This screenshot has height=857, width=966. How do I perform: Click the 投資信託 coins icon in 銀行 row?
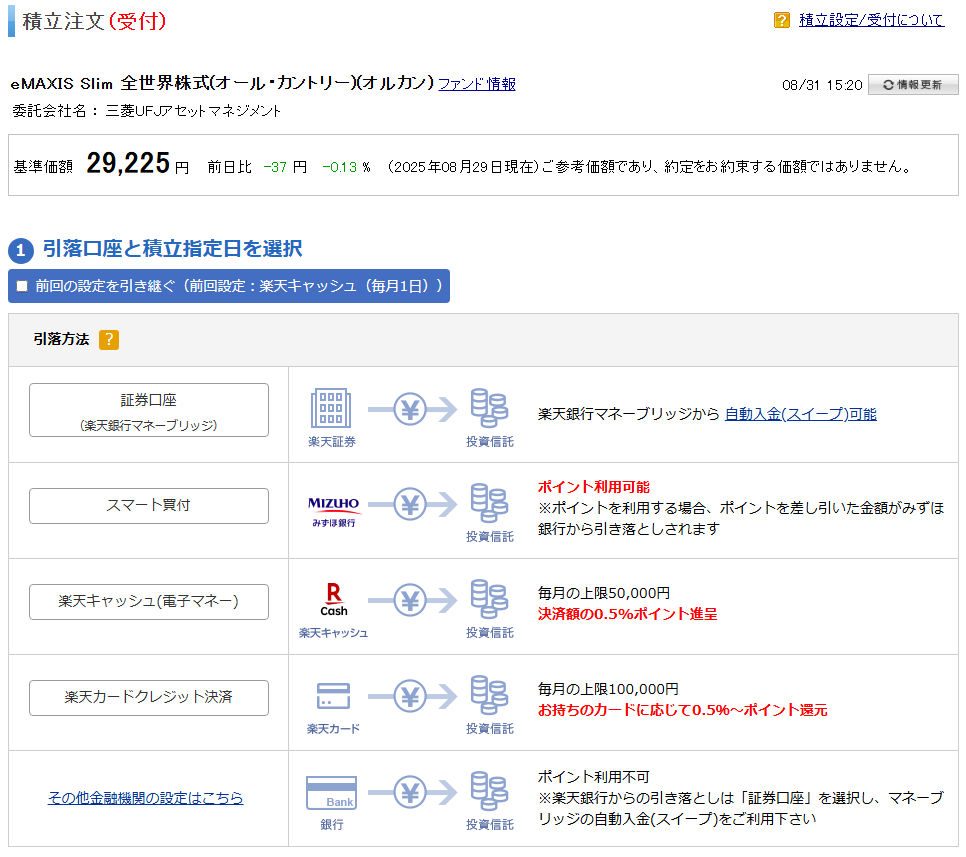pyautogui.click(x=489, y=791)
